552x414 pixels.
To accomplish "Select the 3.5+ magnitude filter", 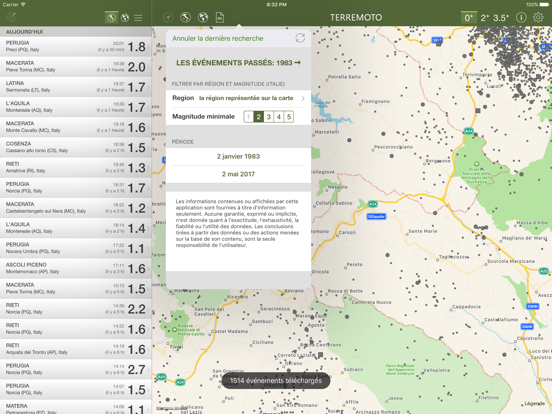I will coord(501,18).
